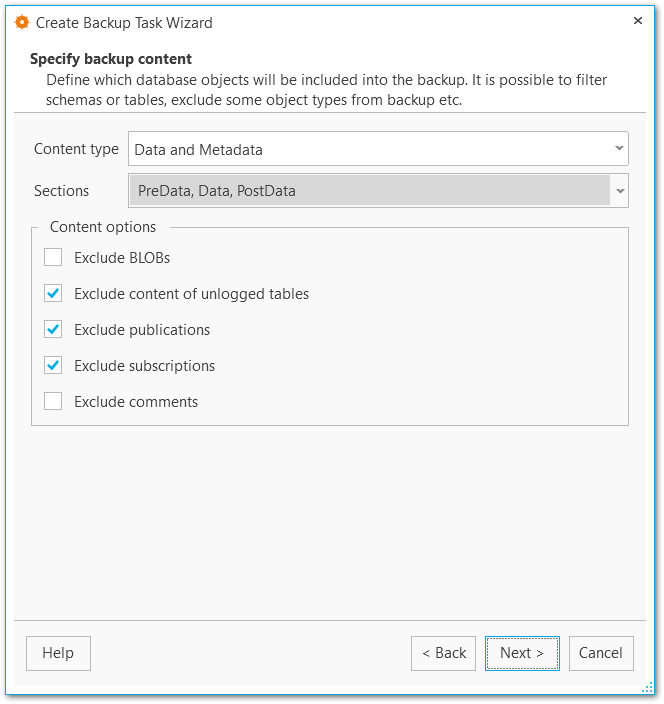Expand the Content type dropdown arrow
The image size is (664, 704).
(619, 150)
